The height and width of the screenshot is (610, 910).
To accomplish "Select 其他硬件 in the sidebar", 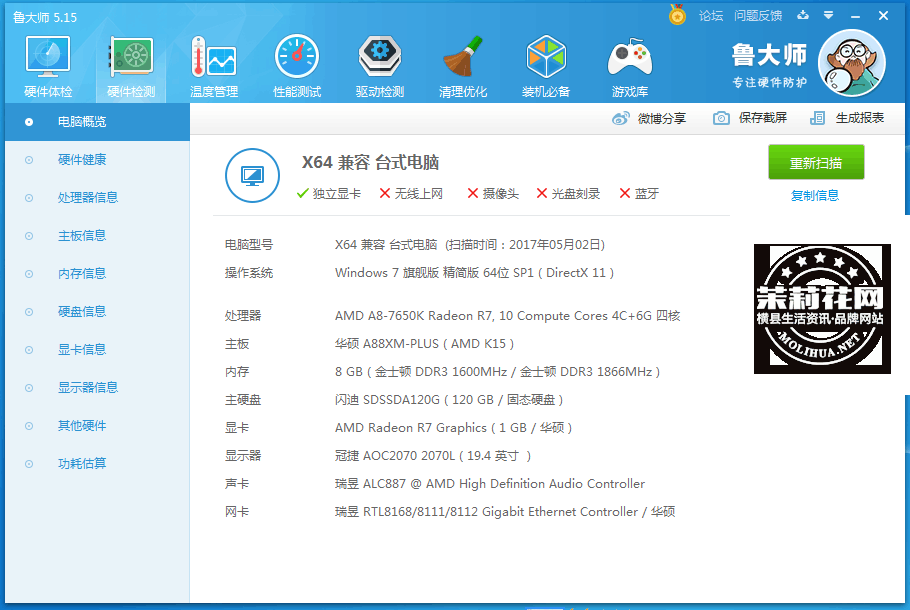I will [x=98, y=426].
